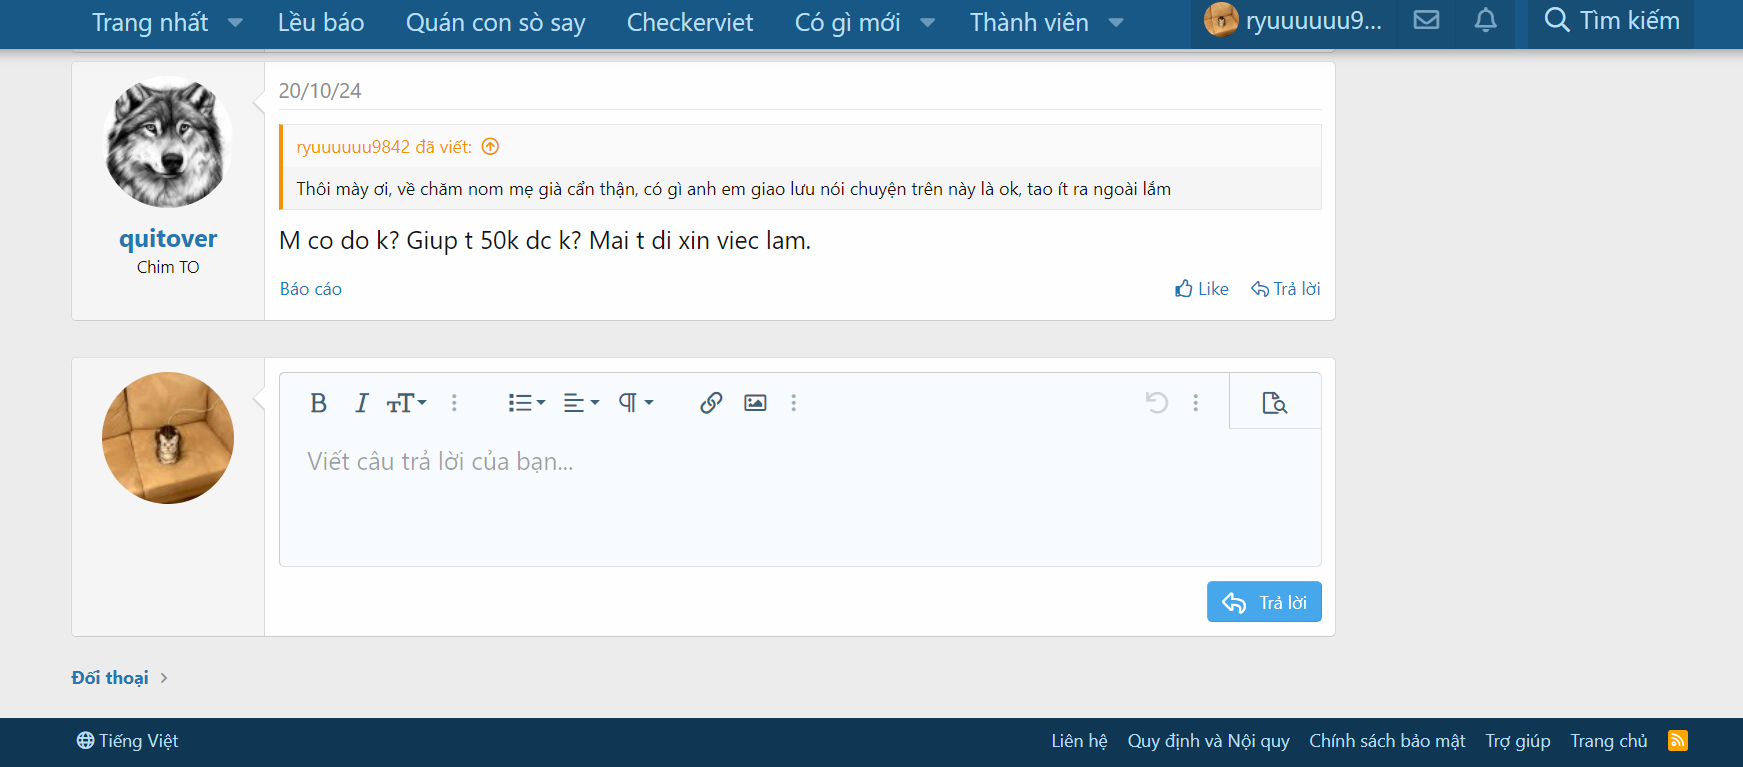Image resolution: width=1743 pixels, height=767 pixels.
Task: Report the post via Báo cáo
Action: tap(311, 289)
